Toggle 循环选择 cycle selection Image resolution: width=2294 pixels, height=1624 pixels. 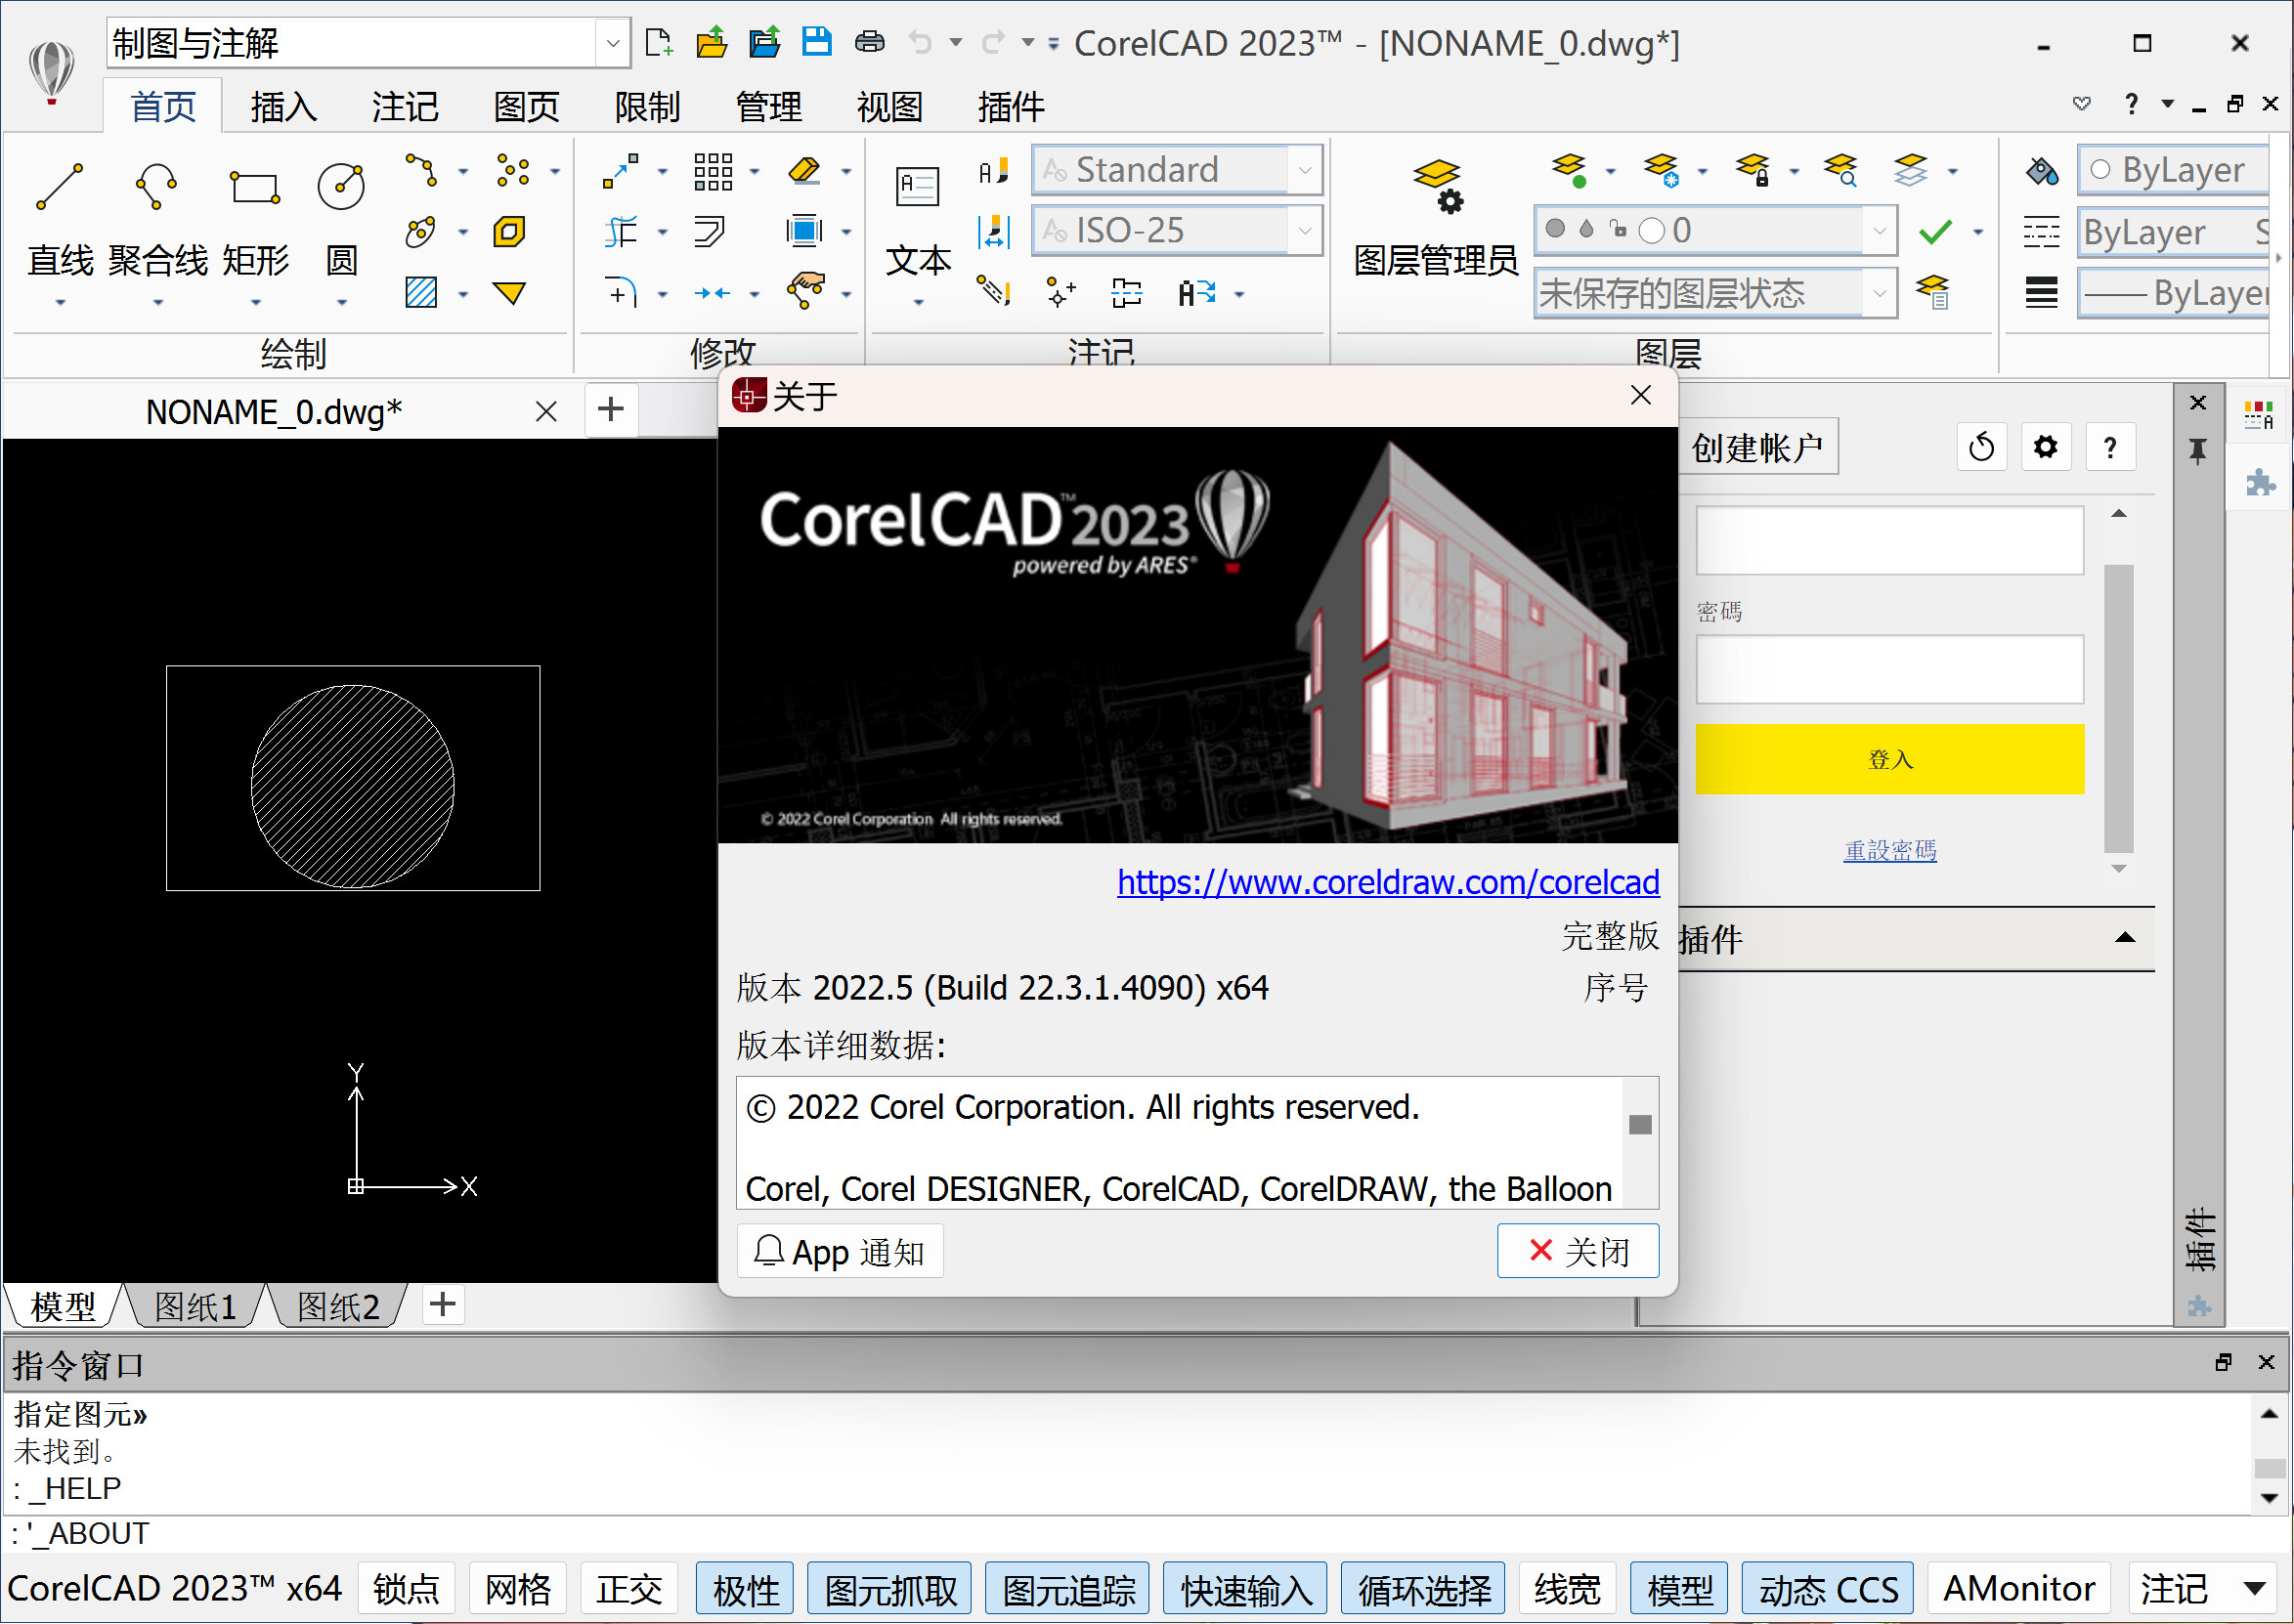[x=1424, y=1588]
